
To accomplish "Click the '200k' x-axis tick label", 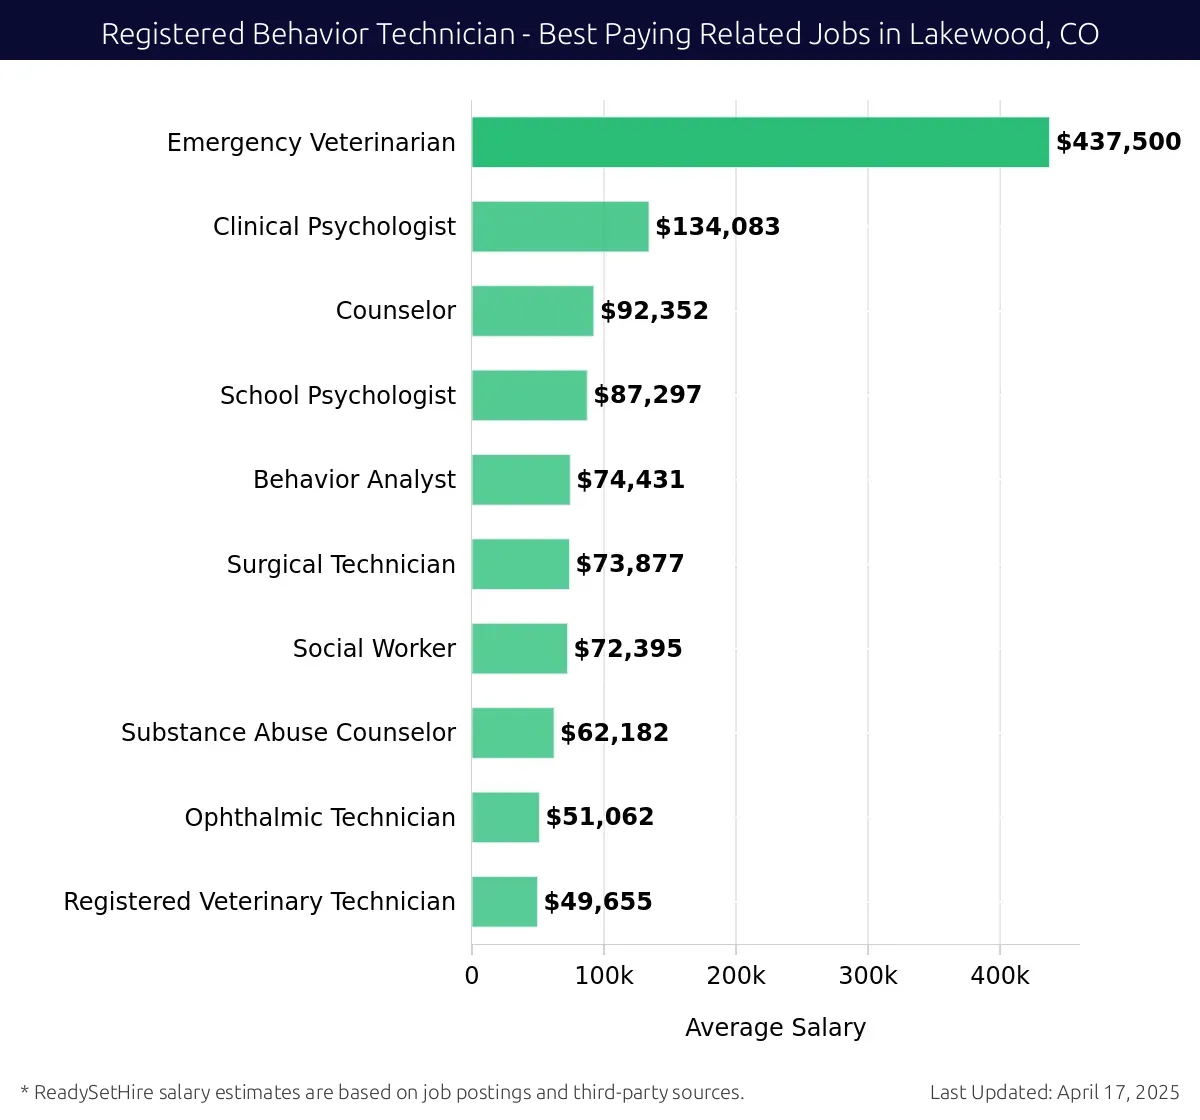I will [x=736, y=976].
